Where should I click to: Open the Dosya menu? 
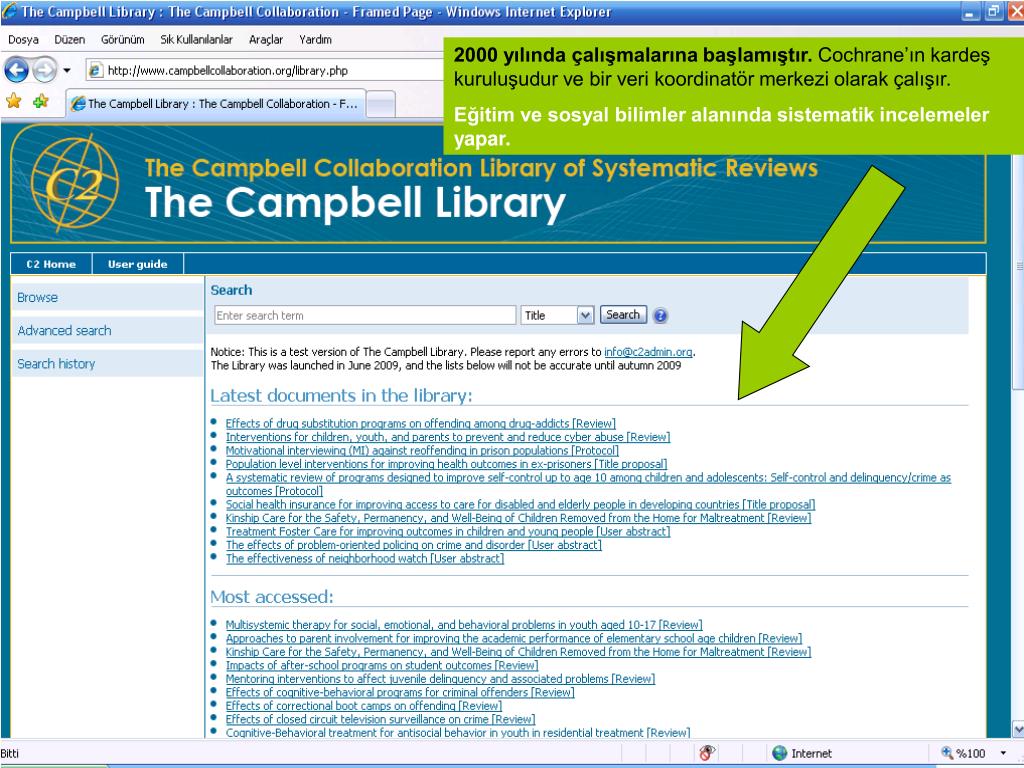[x=24, y=40]
